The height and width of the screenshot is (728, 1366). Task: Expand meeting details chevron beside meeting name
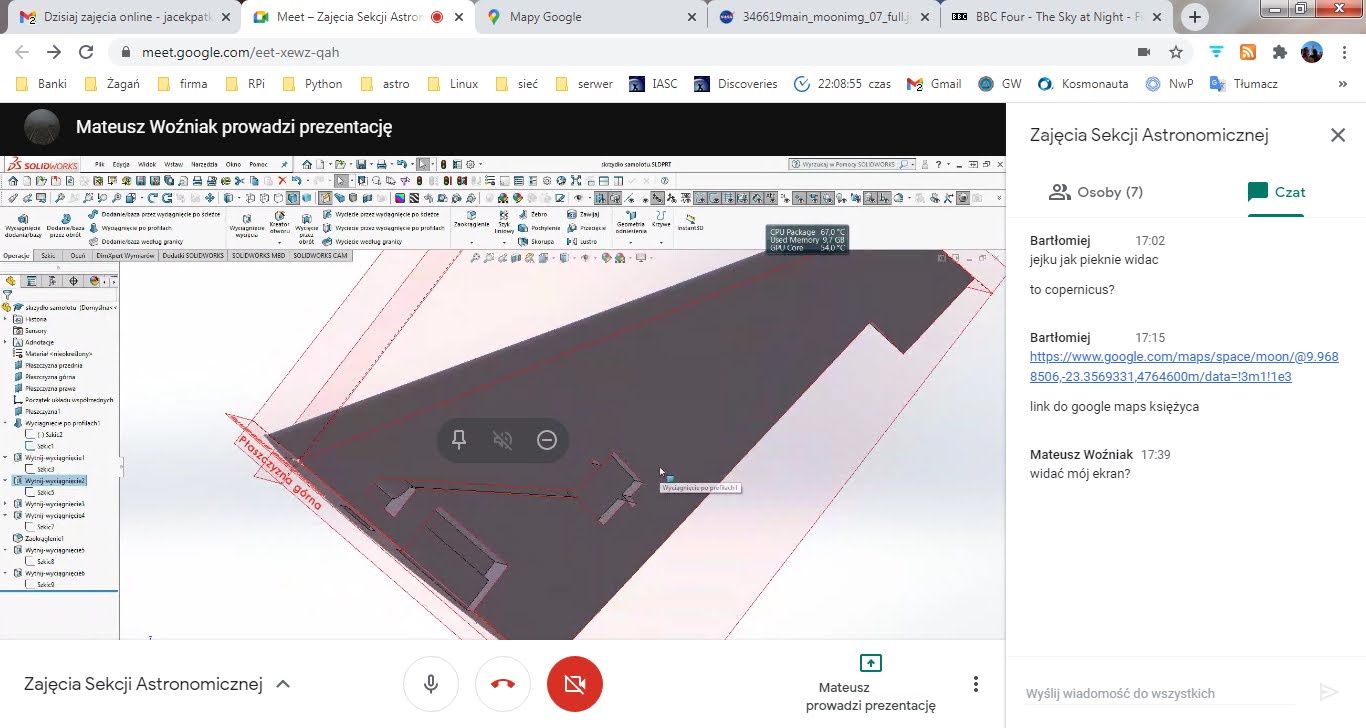pyautogui.click(x=283, y=684)
